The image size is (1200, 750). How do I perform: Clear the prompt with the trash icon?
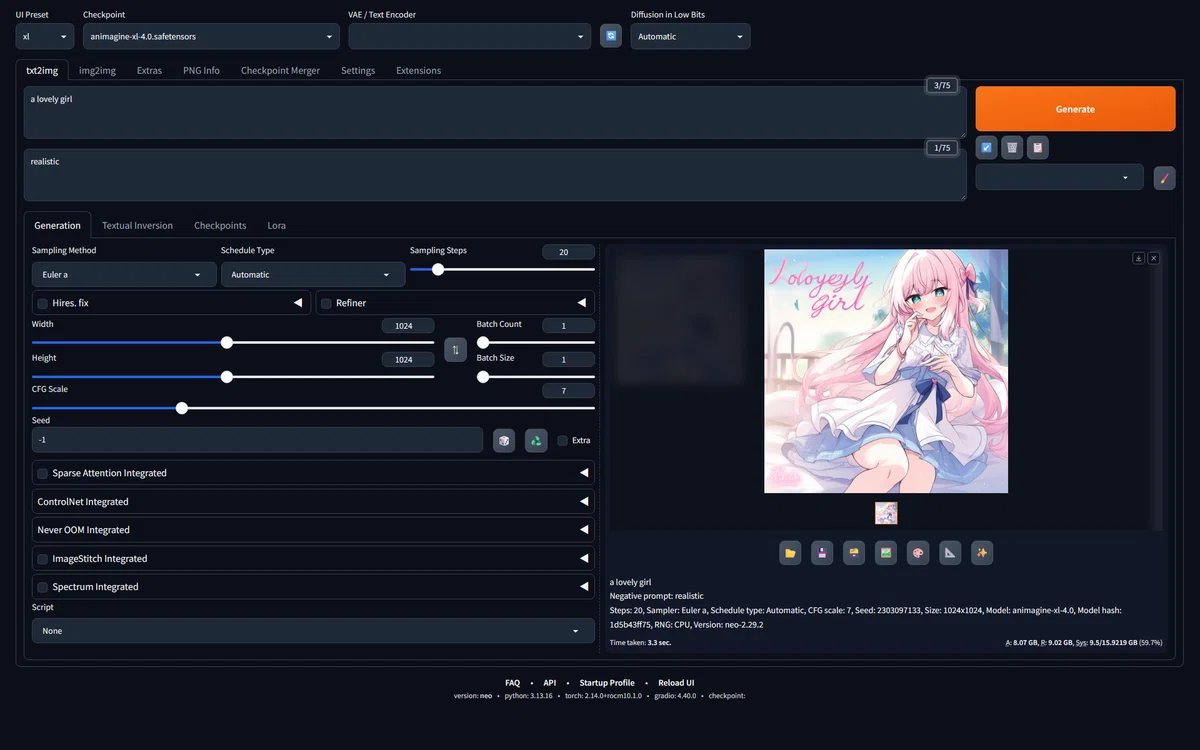(1012, 148)
